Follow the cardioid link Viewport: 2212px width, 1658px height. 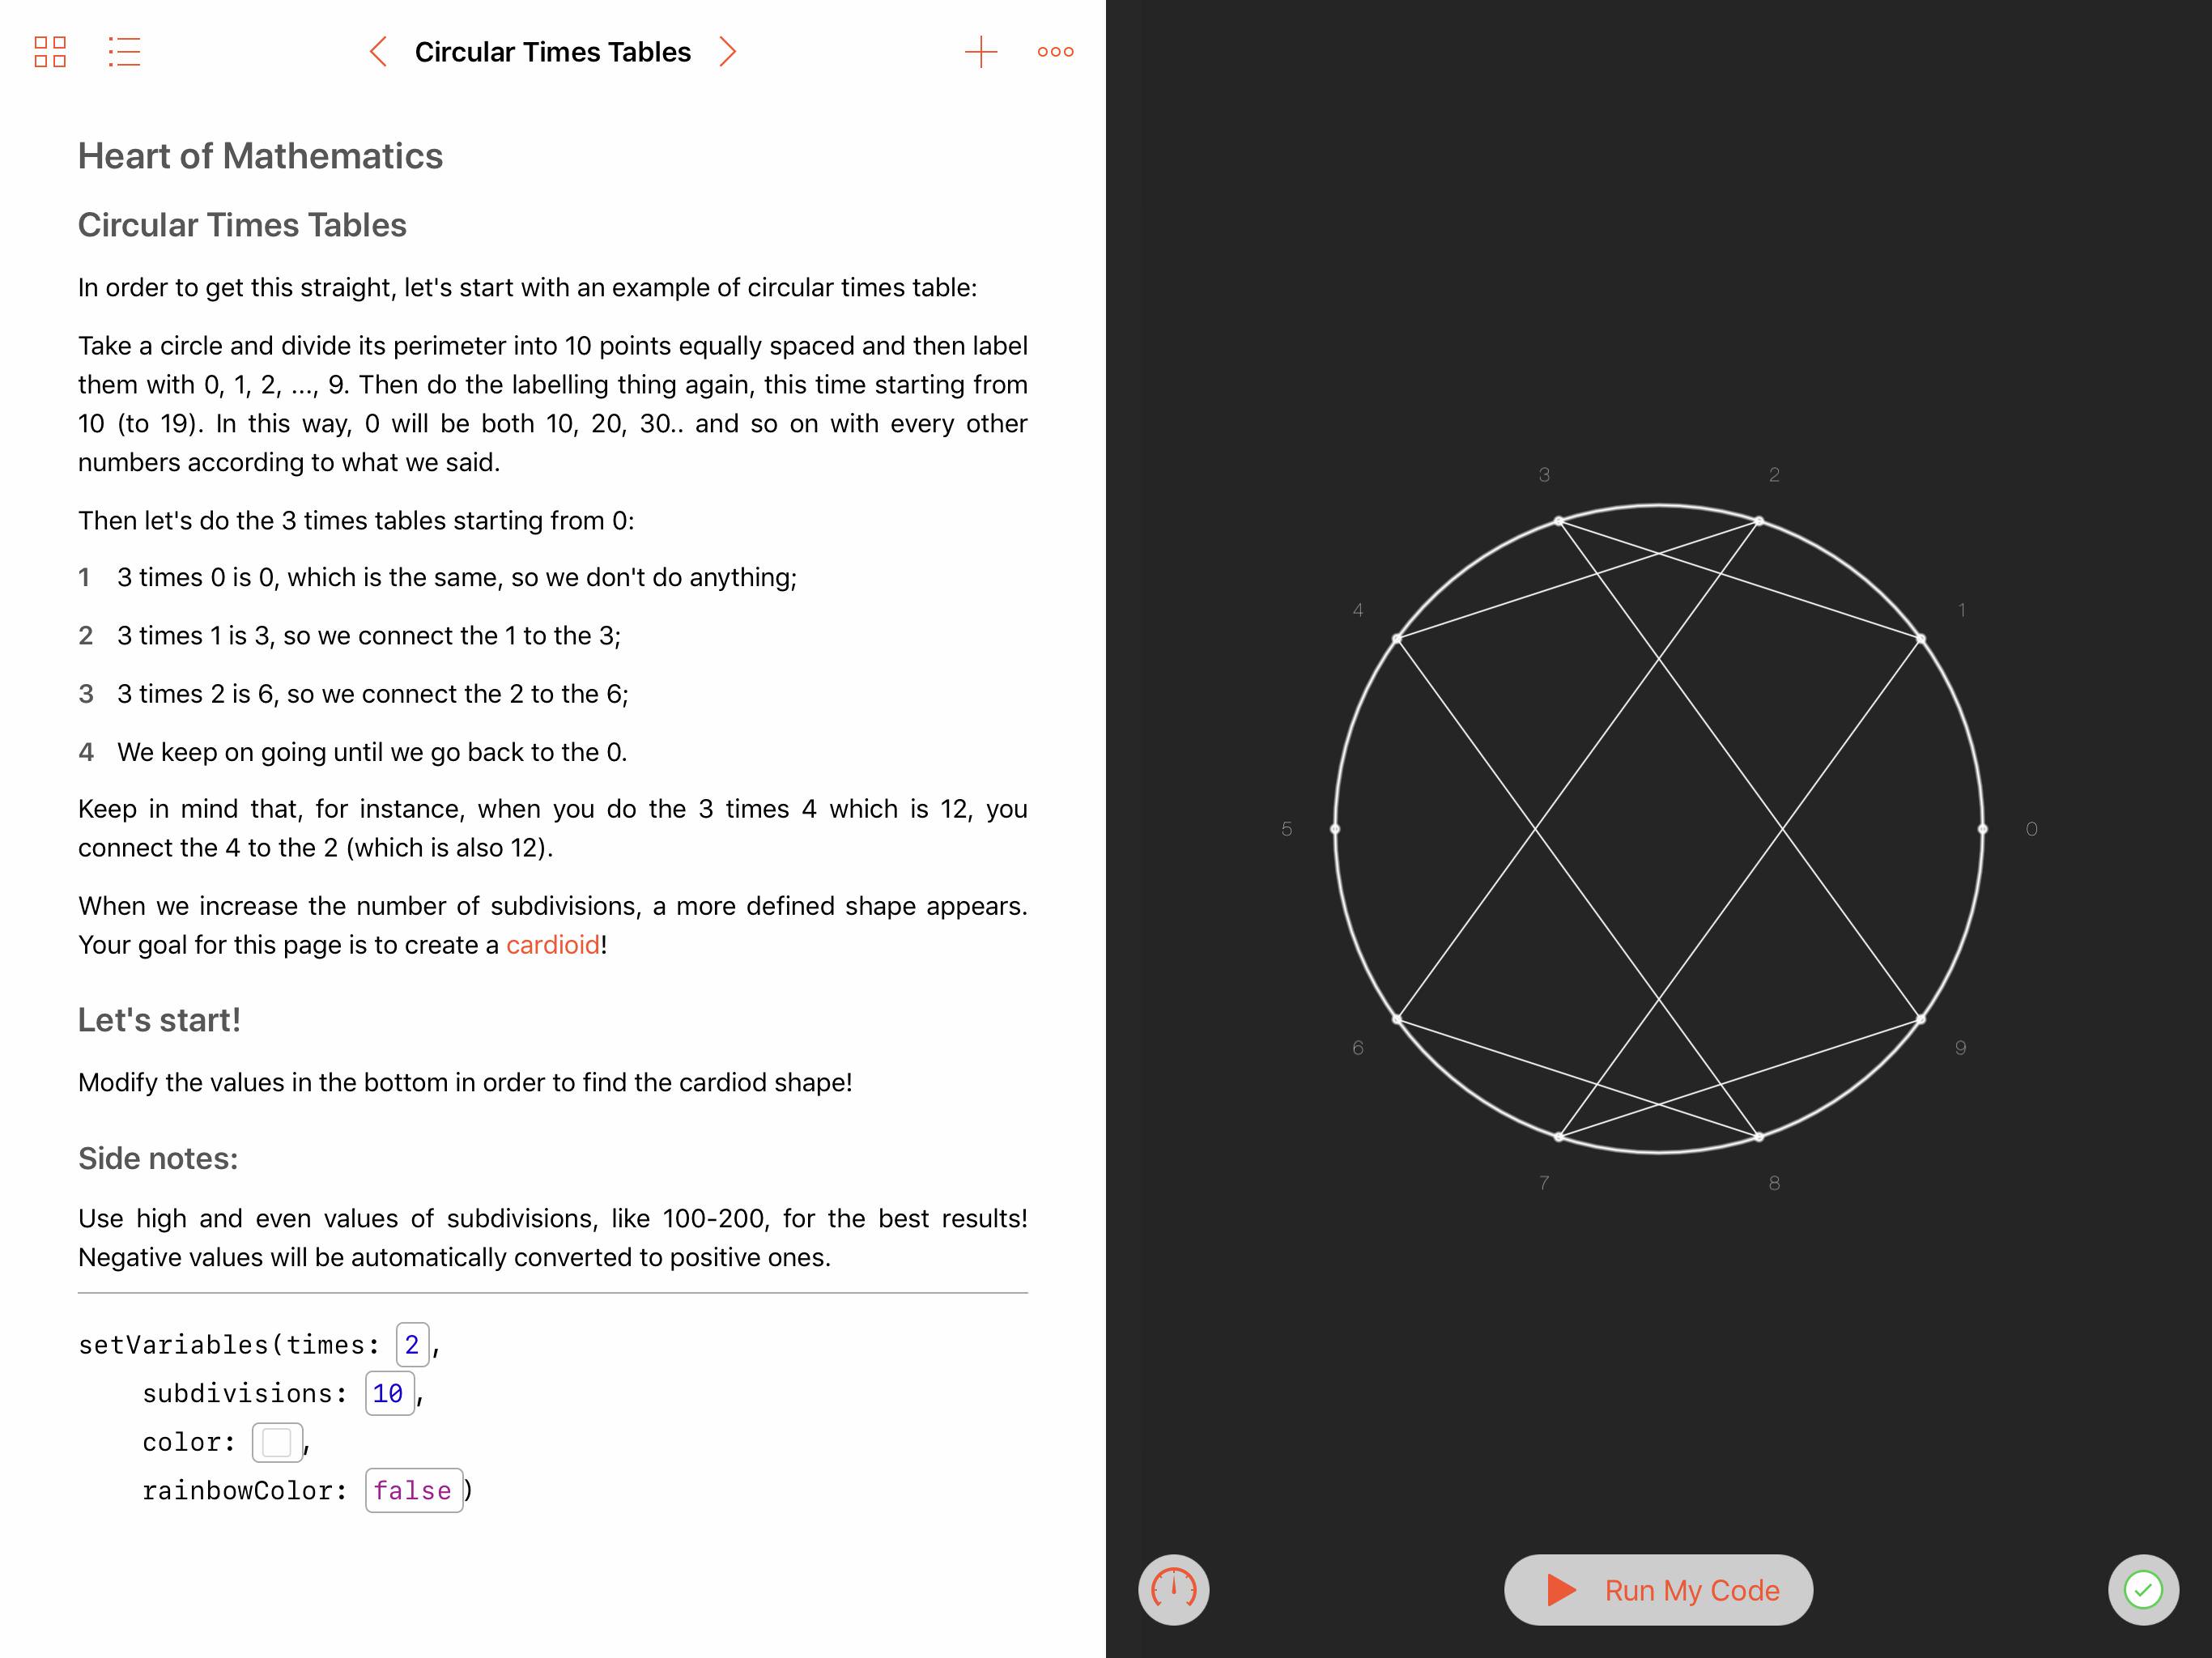(552, 945)
